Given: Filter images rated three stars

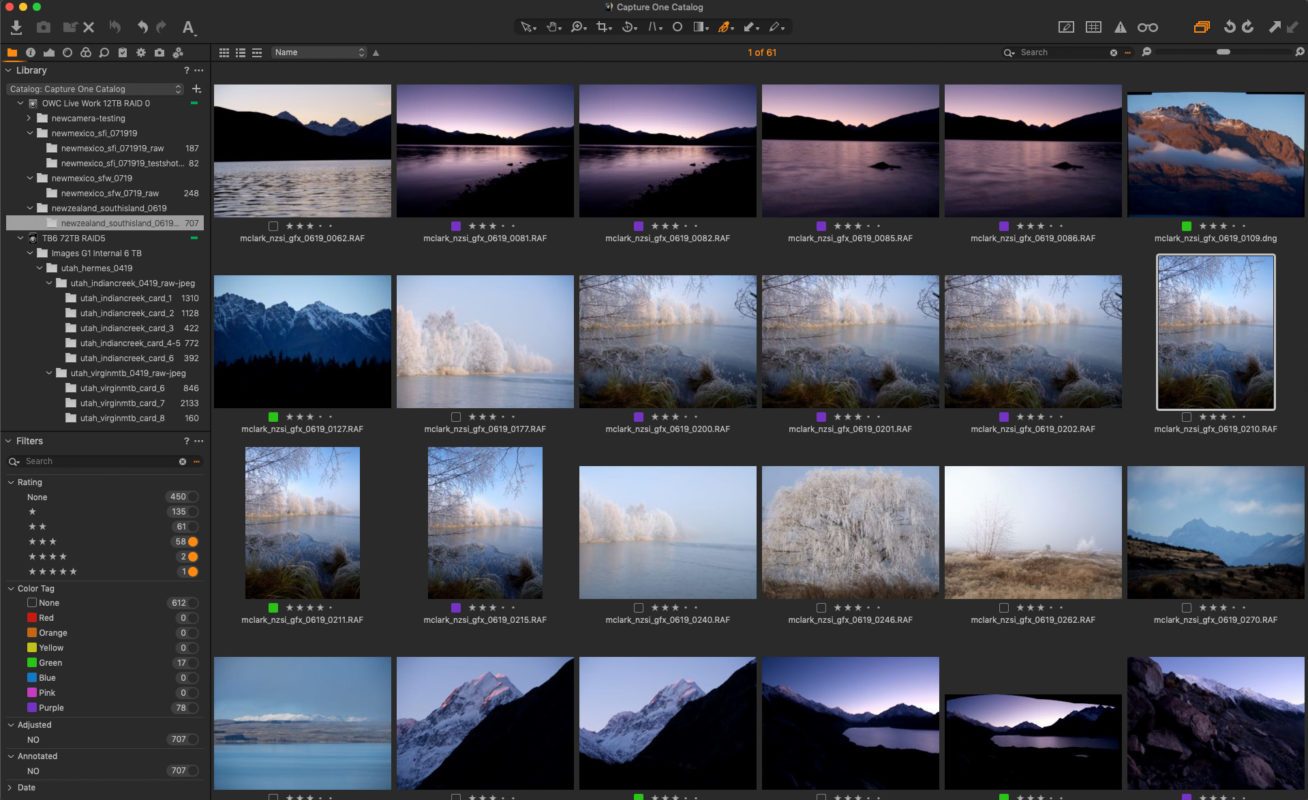Looking at the screenshot, I should pyautogui.click(x=40, y=541).
